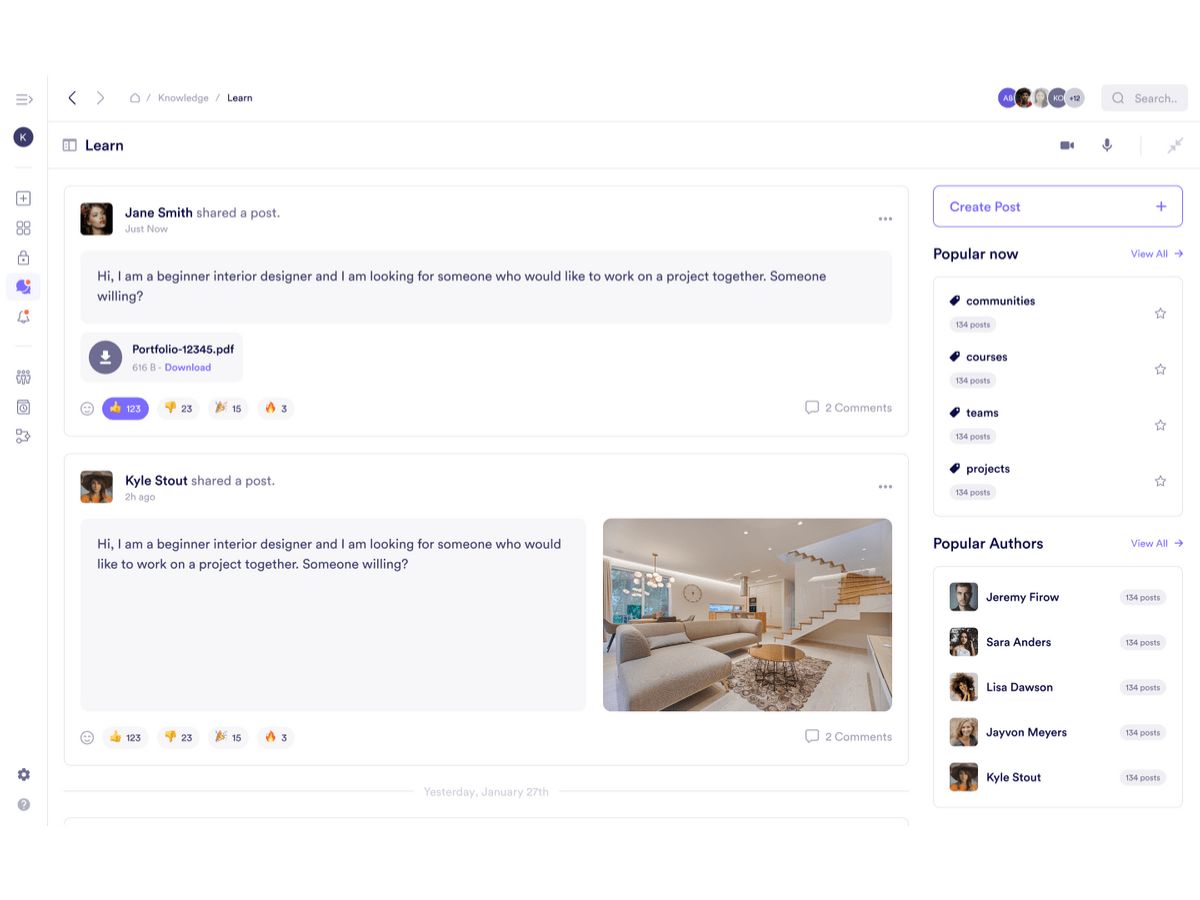Open more options on Jane Smith's post
Image resolution: width=1200 pixels, height=900 pixels.
885,219
